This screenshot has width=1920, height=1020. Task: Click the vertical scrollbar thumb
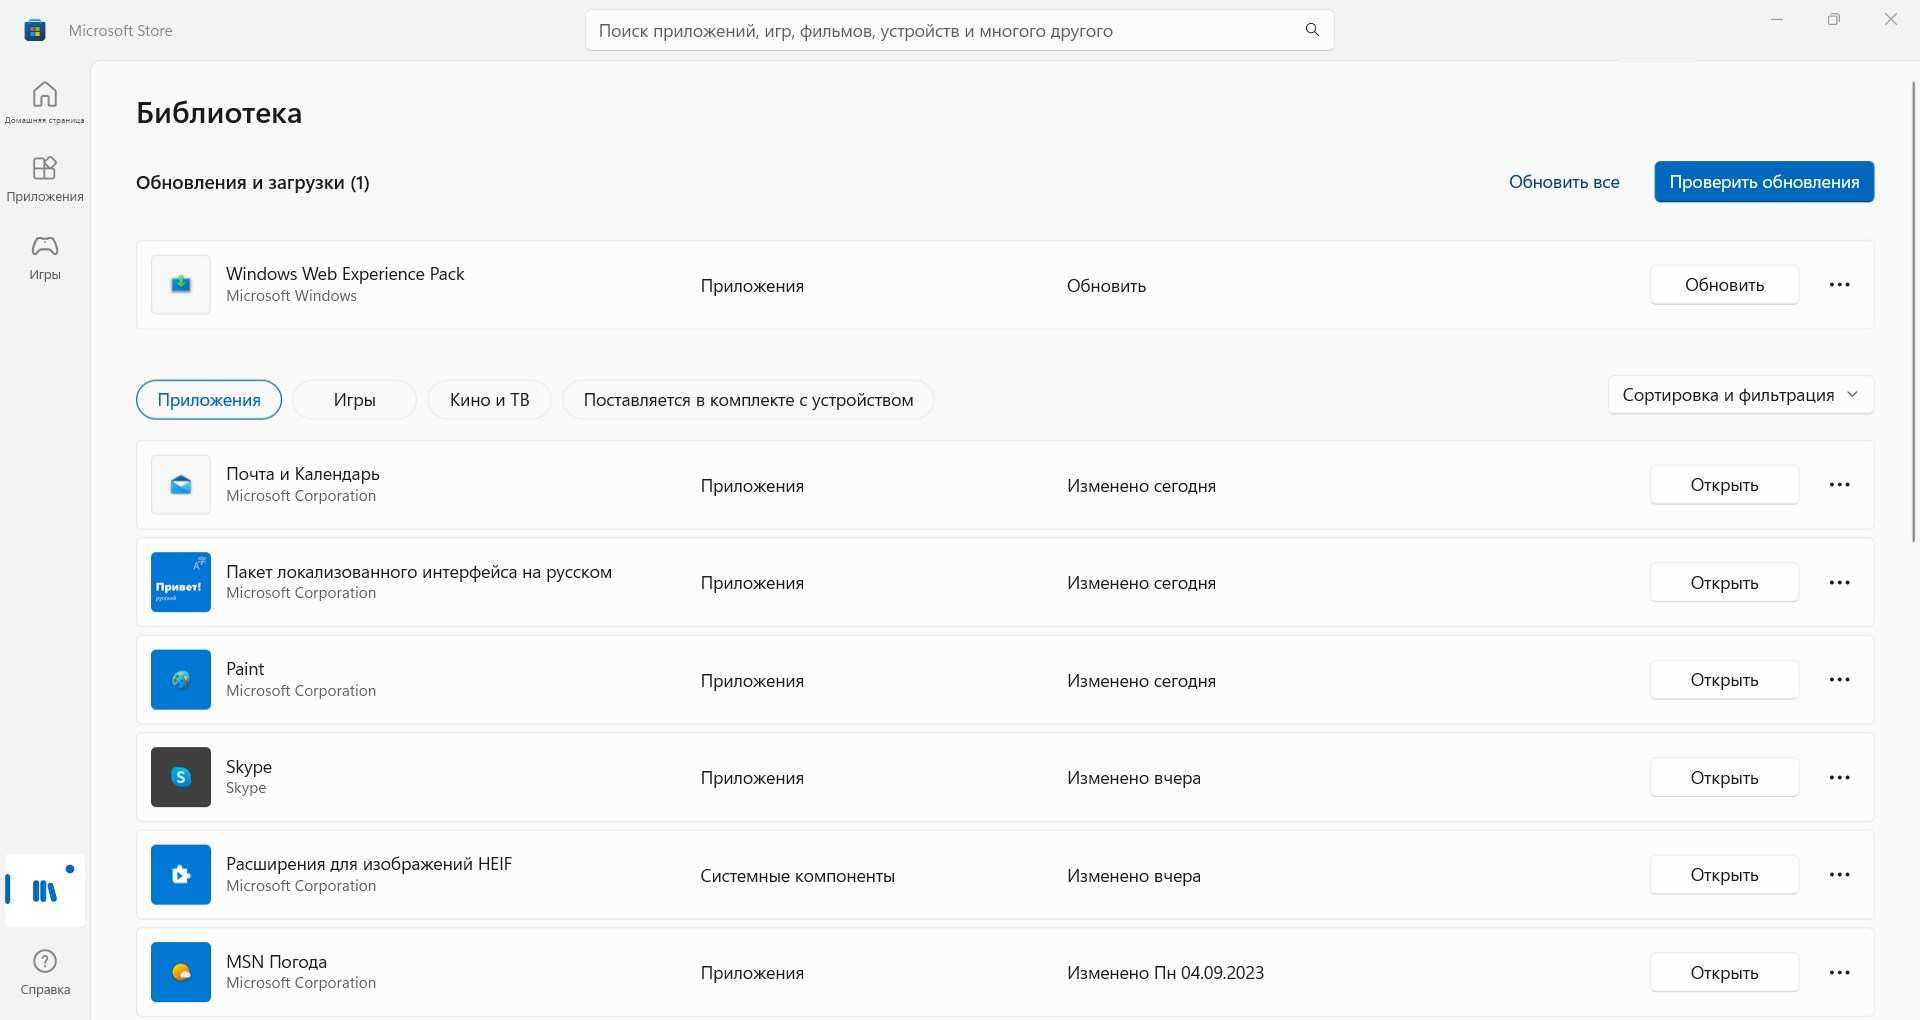click(x=1913, y=310)
